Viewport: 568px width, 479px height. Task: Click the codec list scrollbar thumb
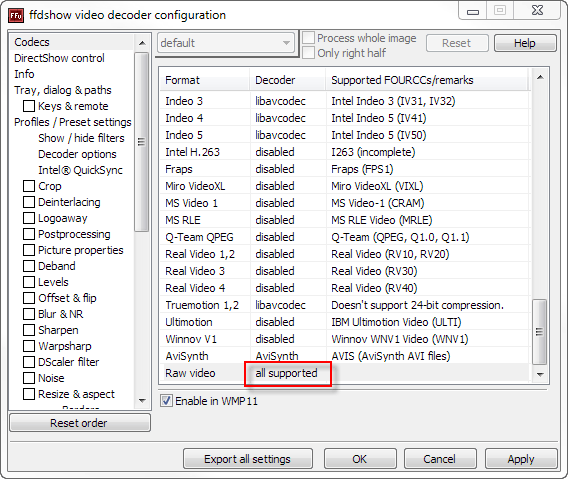540,332
